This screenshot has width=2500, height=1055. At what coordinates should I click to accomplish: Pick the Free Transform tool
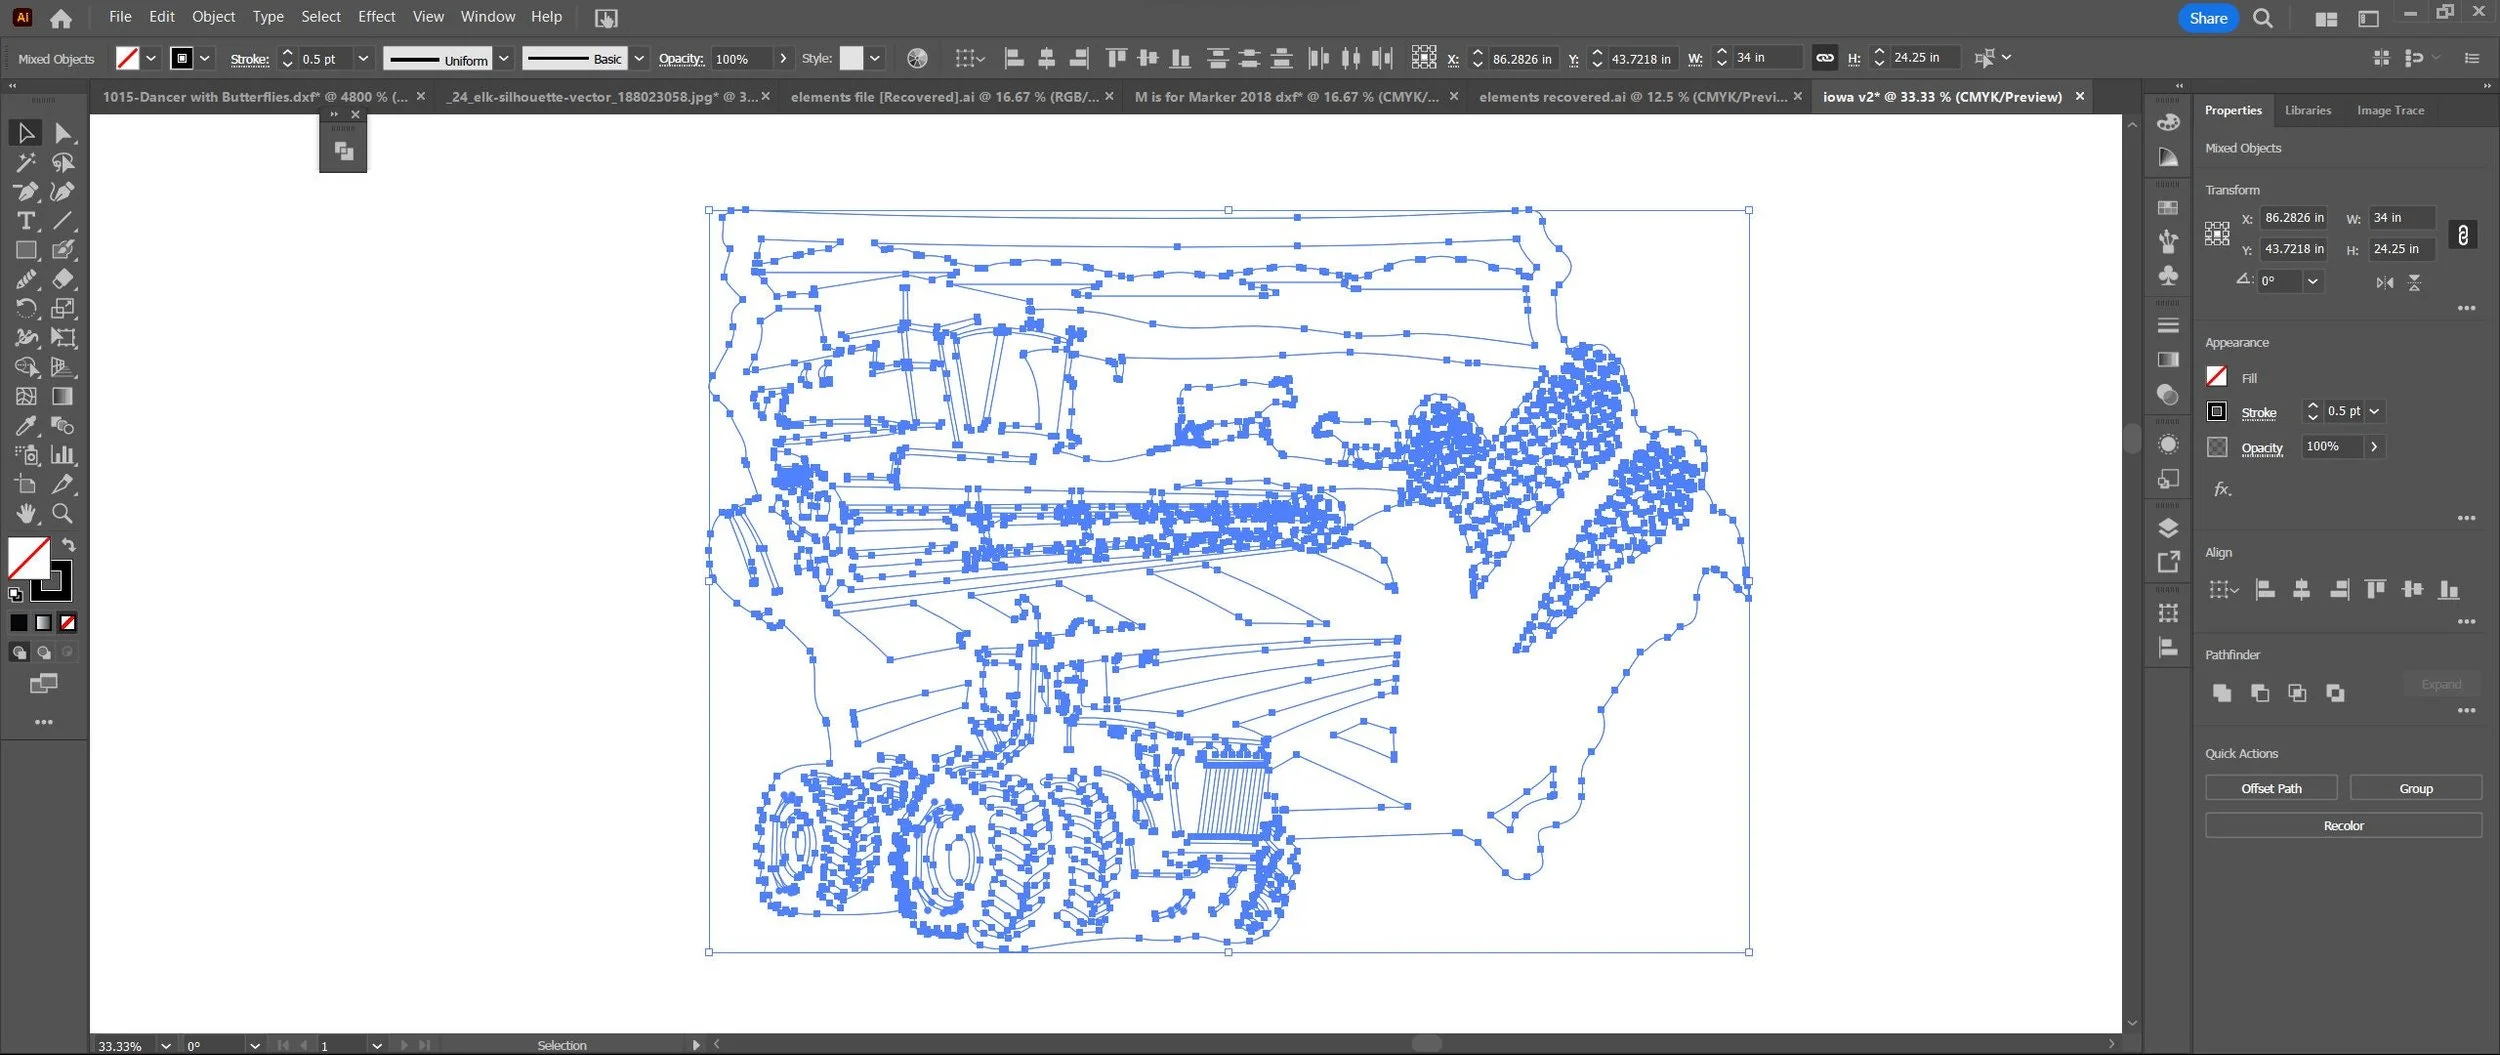(x=63, y=338)
